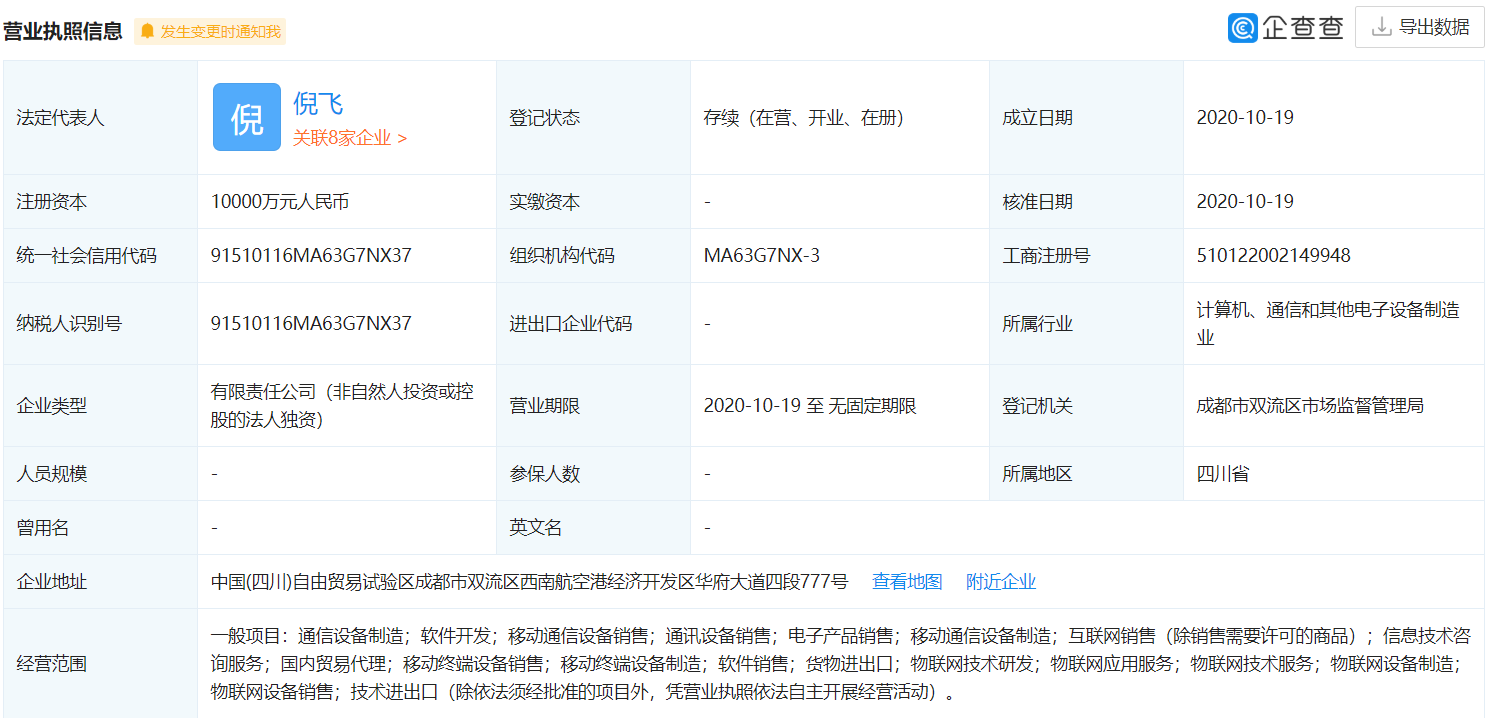The width and height of the screenshot is (1505, 718).
Task: Click the 营业期限 label
Action: [545, 406]
